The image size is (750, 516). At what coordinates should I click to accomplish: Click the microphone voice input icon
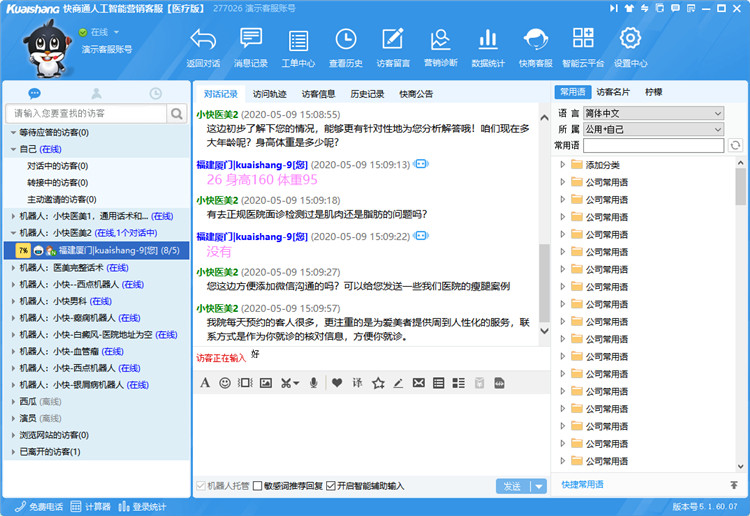point(313,382)
